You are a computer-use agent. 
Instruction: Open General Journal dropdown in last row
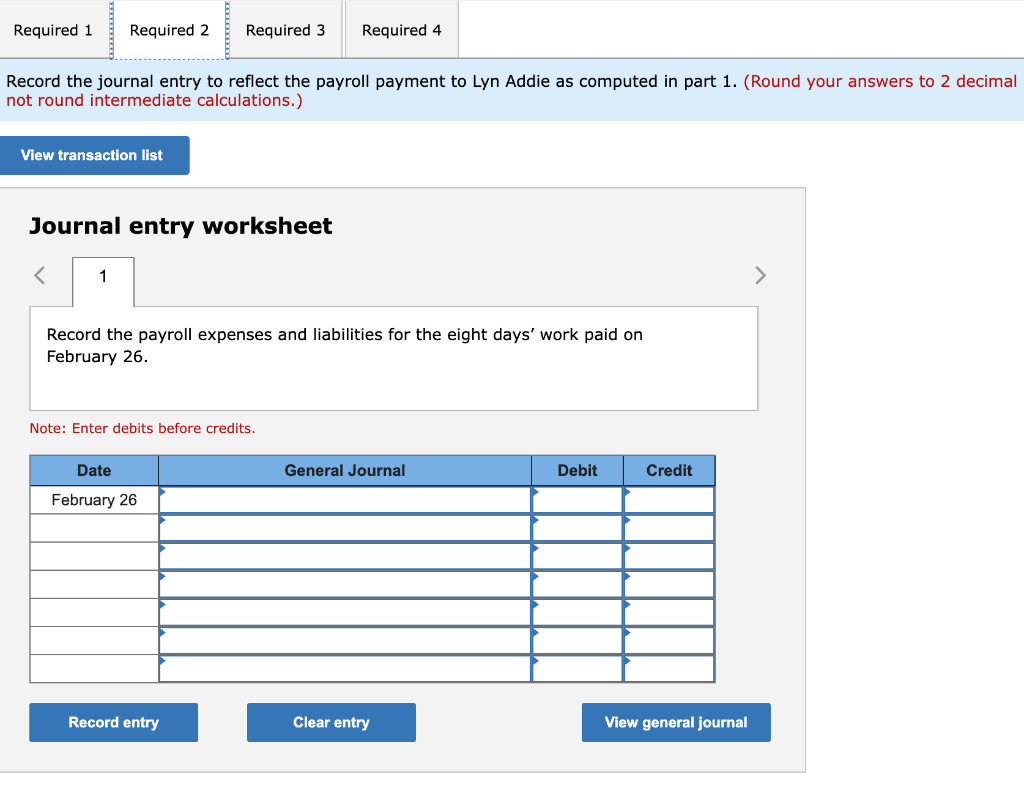click(x=345, y=668)
